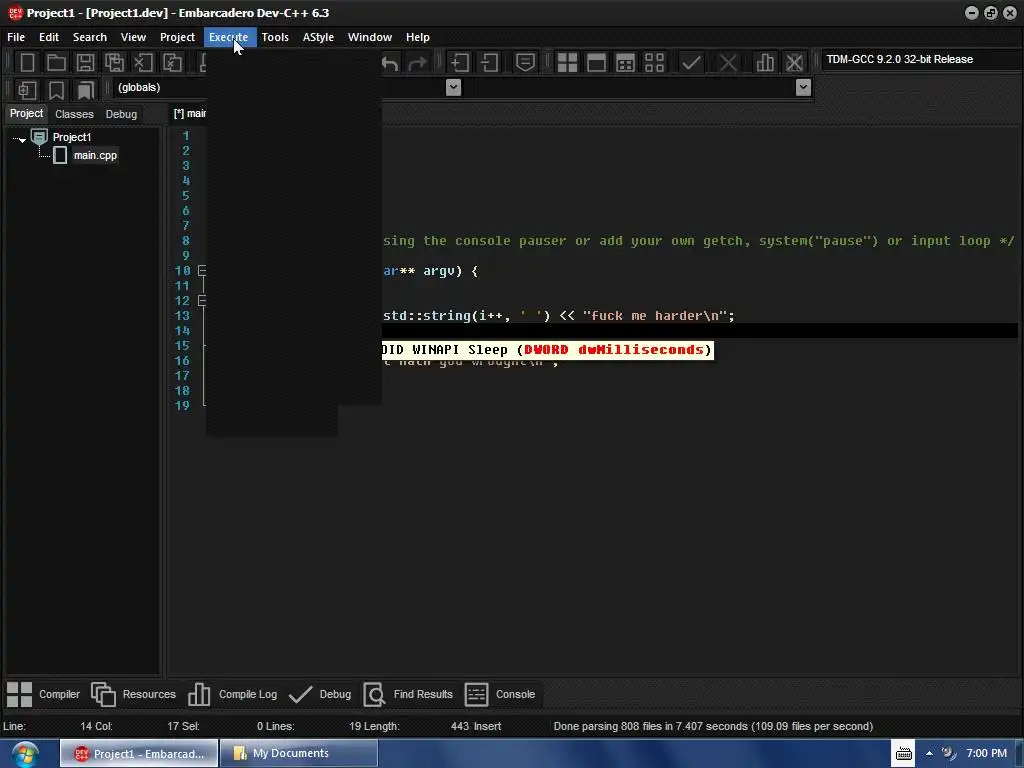Save the current file via toolbar

click(x=85, y=63)
